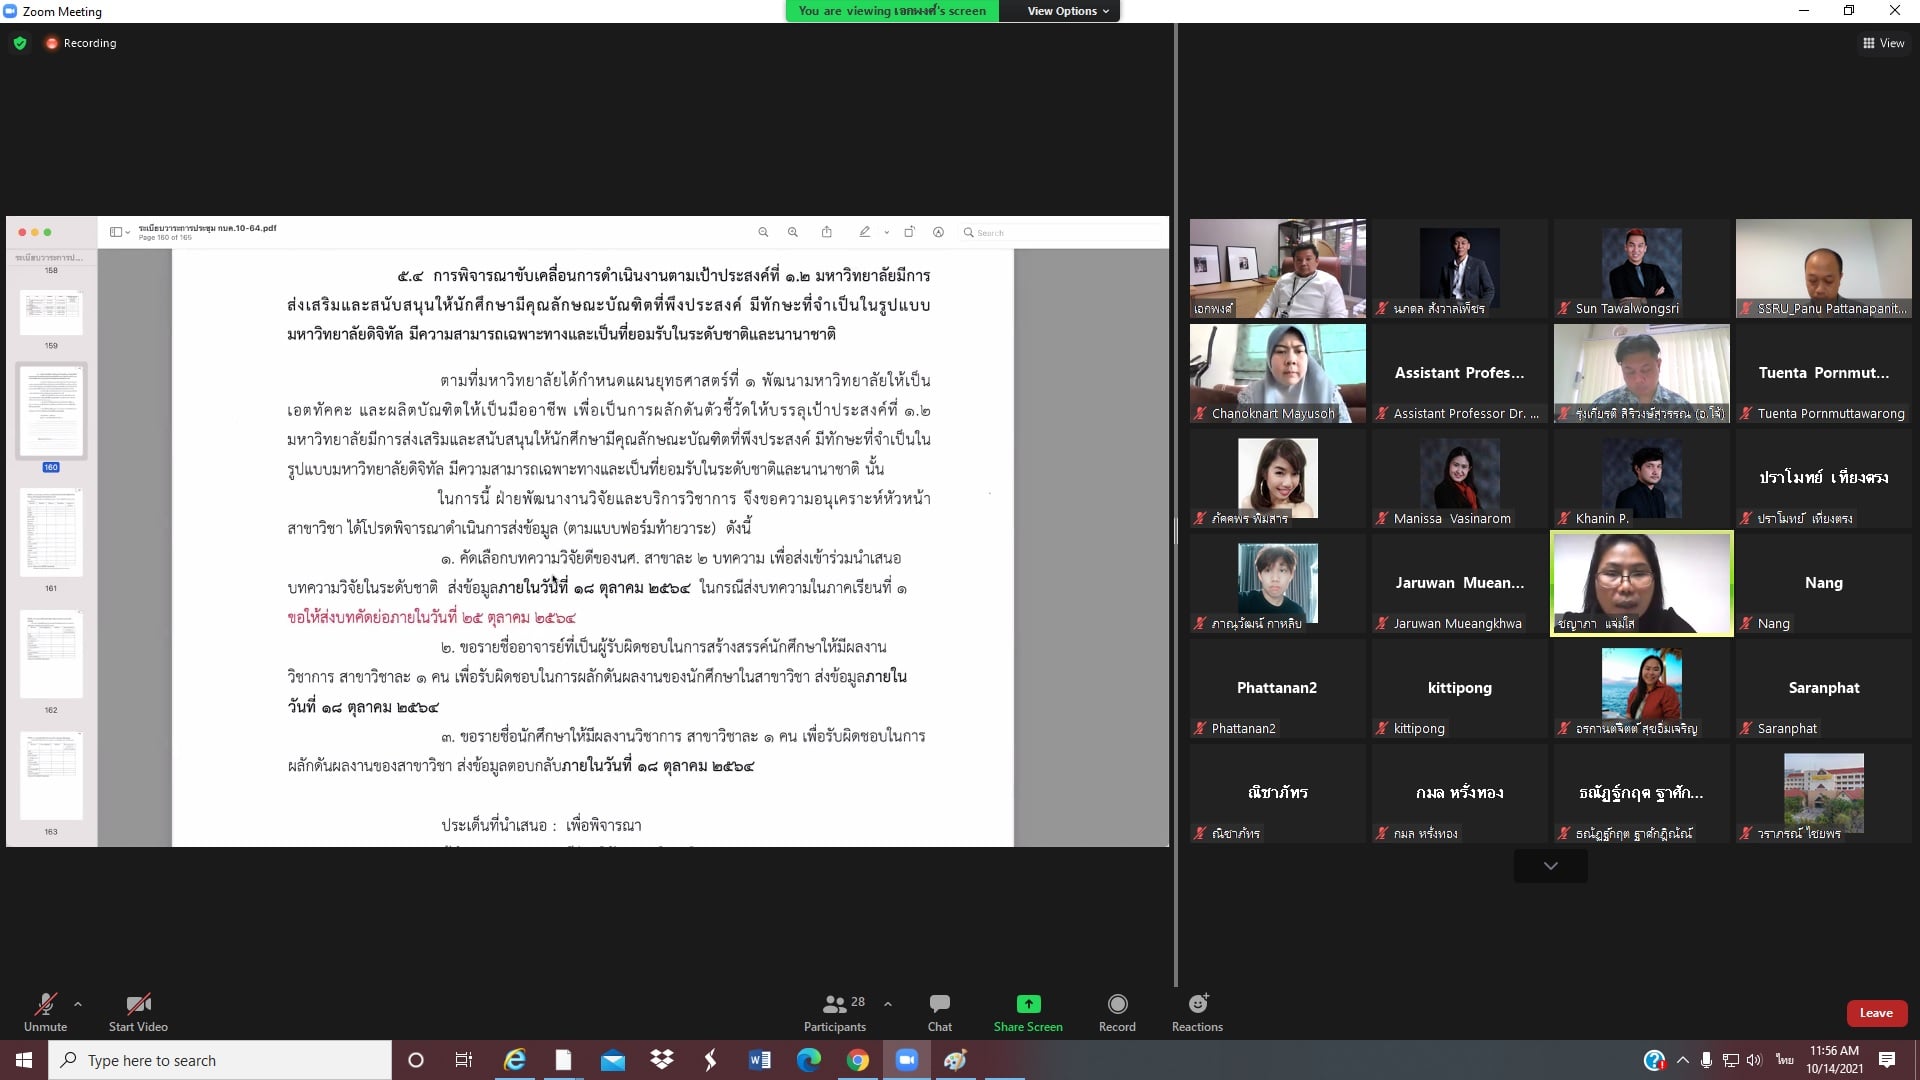The height and width of the screenshot is (1080, 1920).
Task: Open the View Options dropdown
Action: (x=1067, y=11)
